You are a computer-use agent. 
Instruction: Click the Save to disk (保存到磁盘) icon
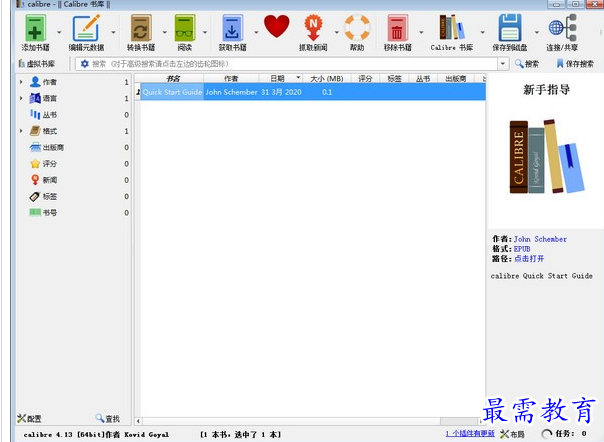coord(510,28)
